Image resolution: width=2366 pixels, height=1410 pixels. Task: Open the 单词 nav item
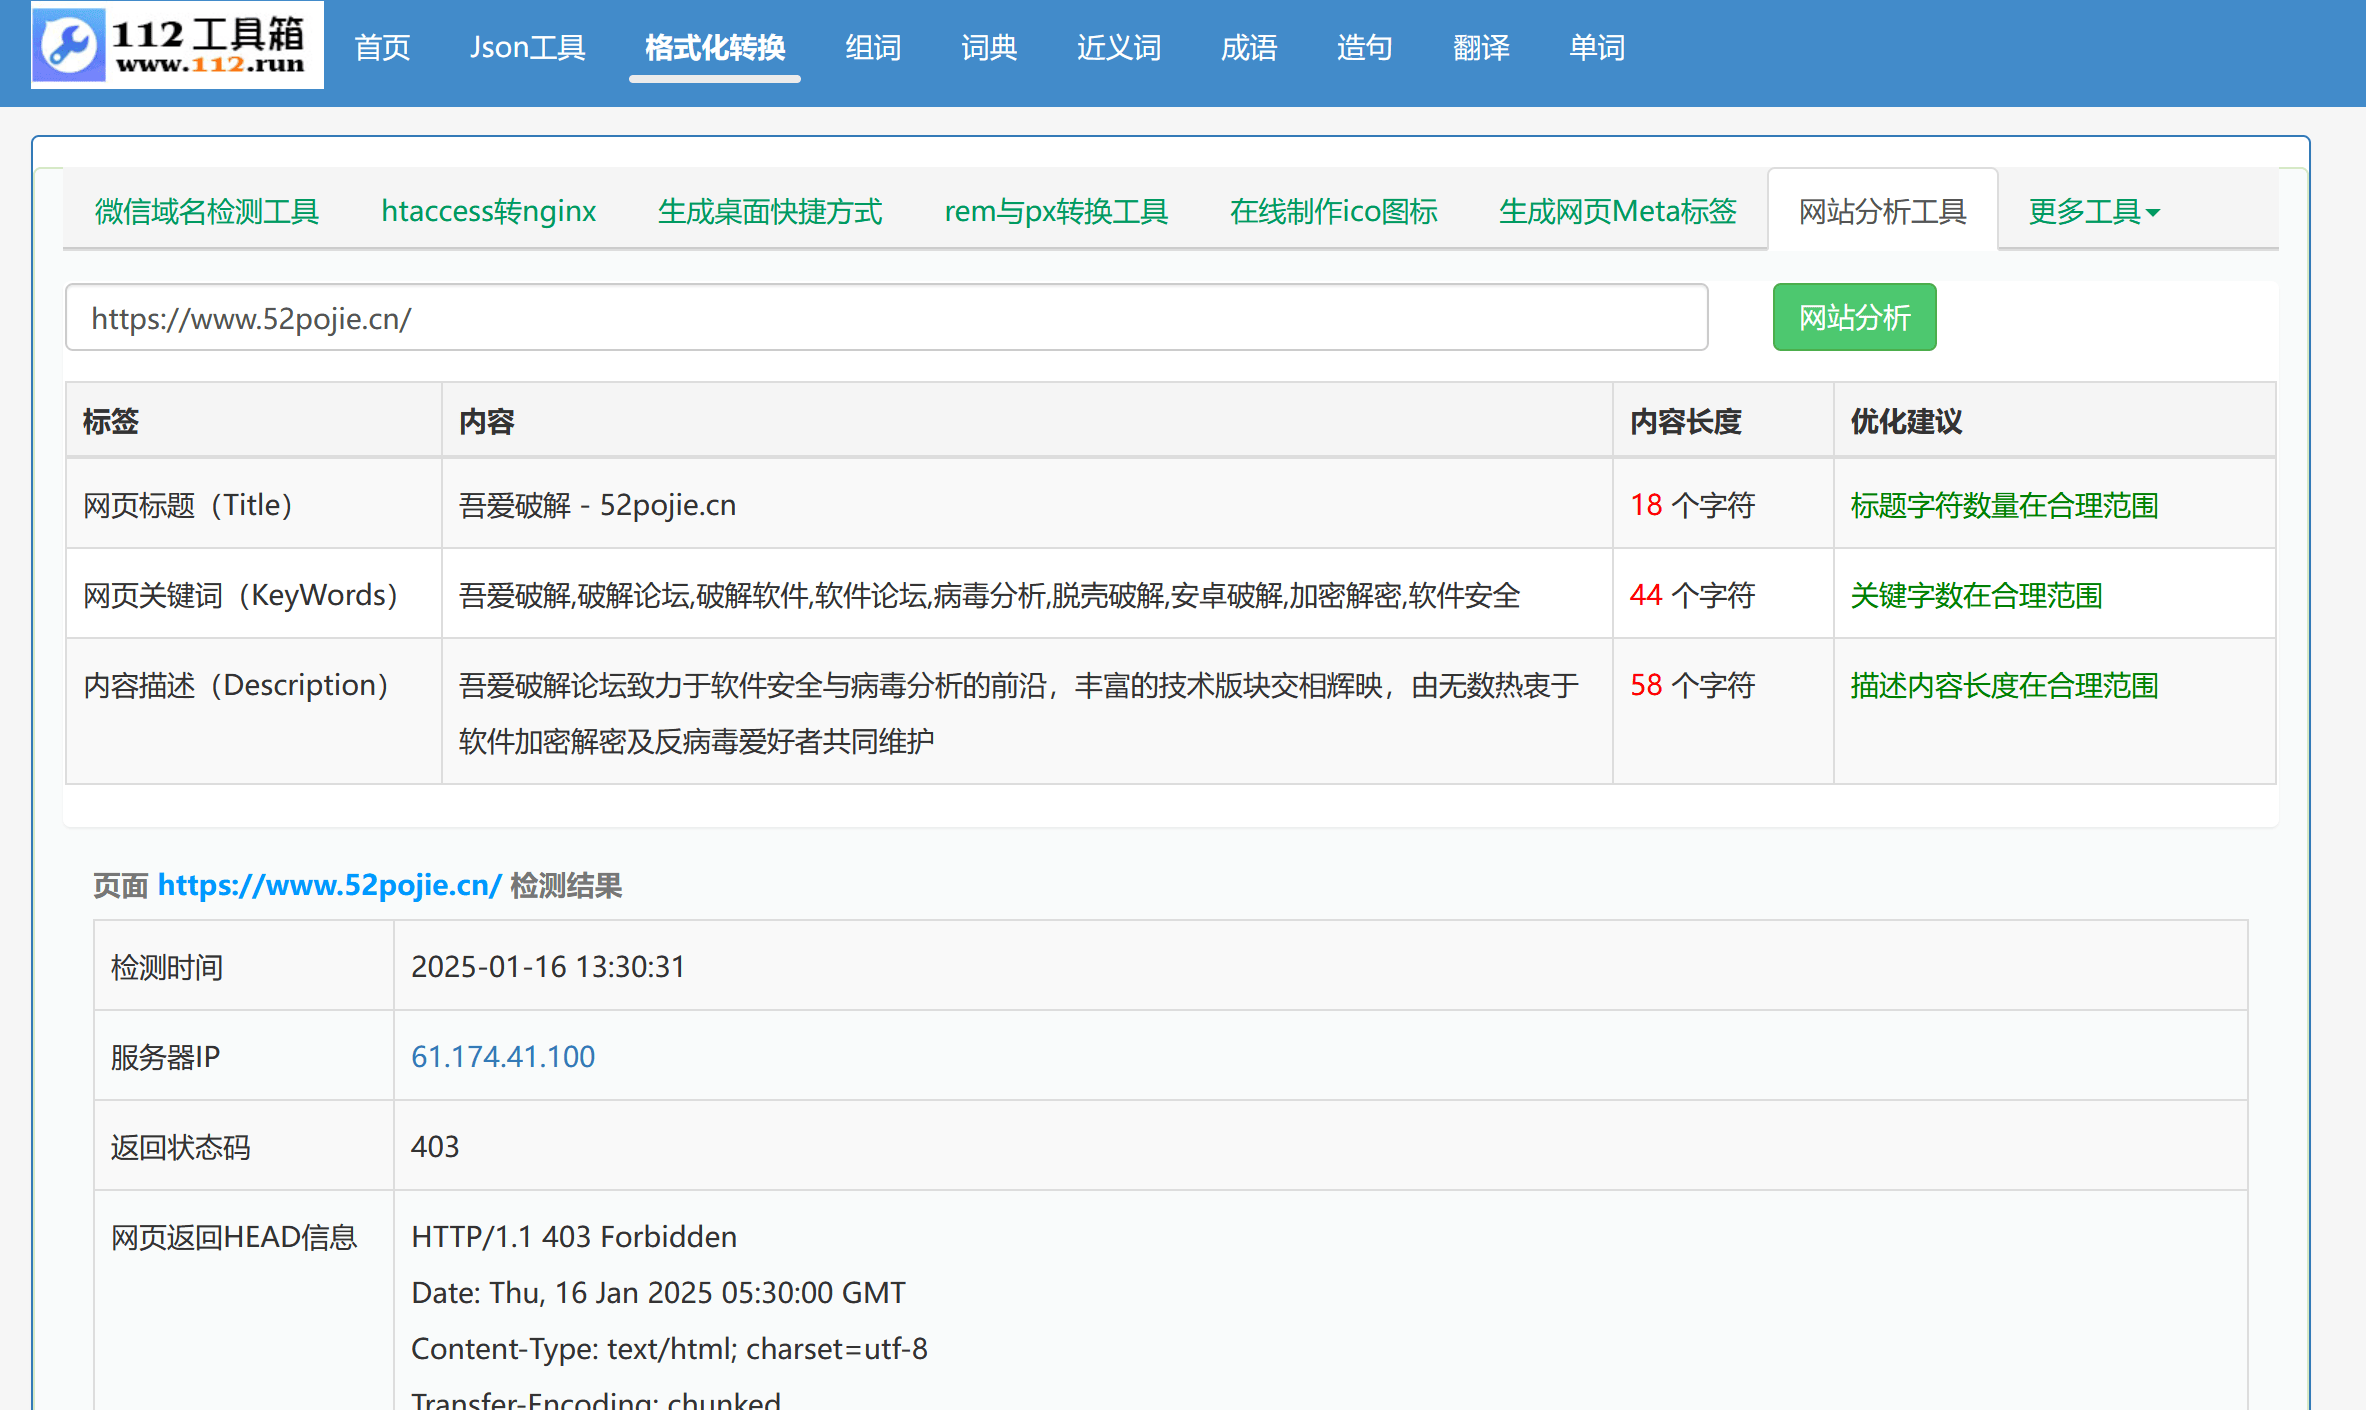tap(1597, 47)
